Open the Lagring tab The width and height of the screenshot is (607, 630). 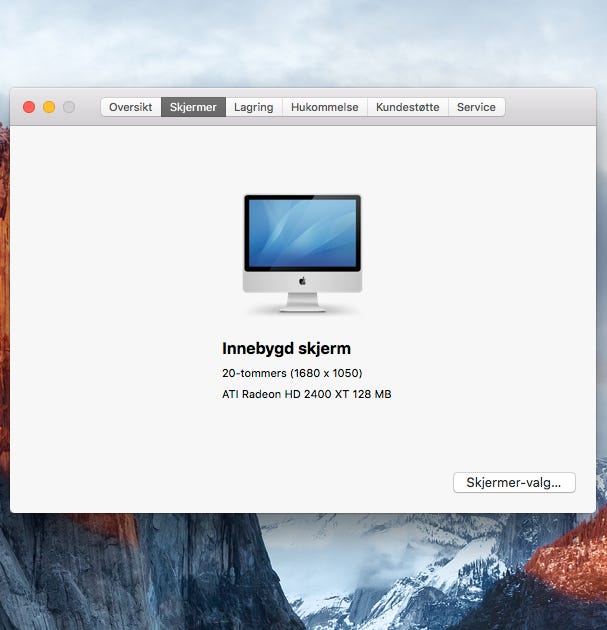(254, 107)
